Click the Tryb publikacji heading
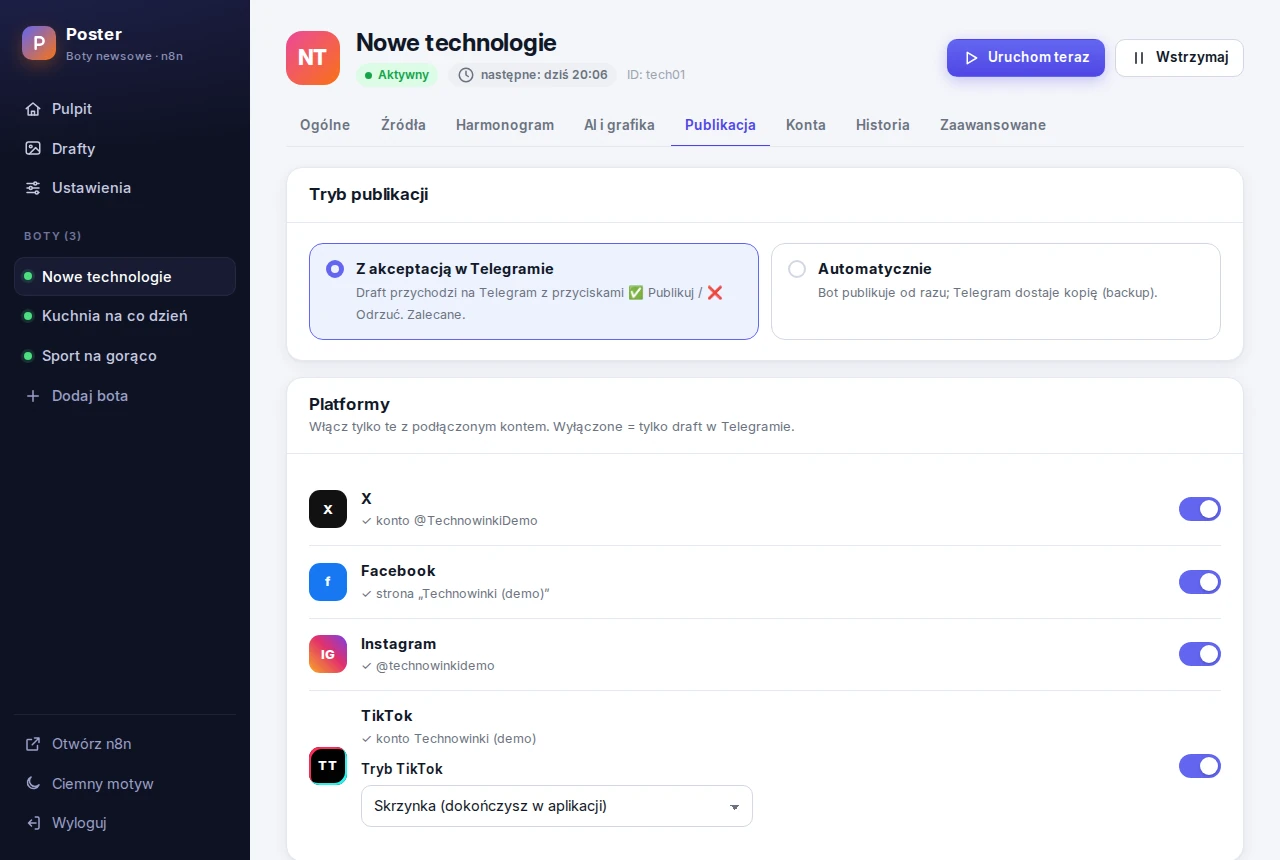Viewport: 1280px width, 860px height. 369,194
